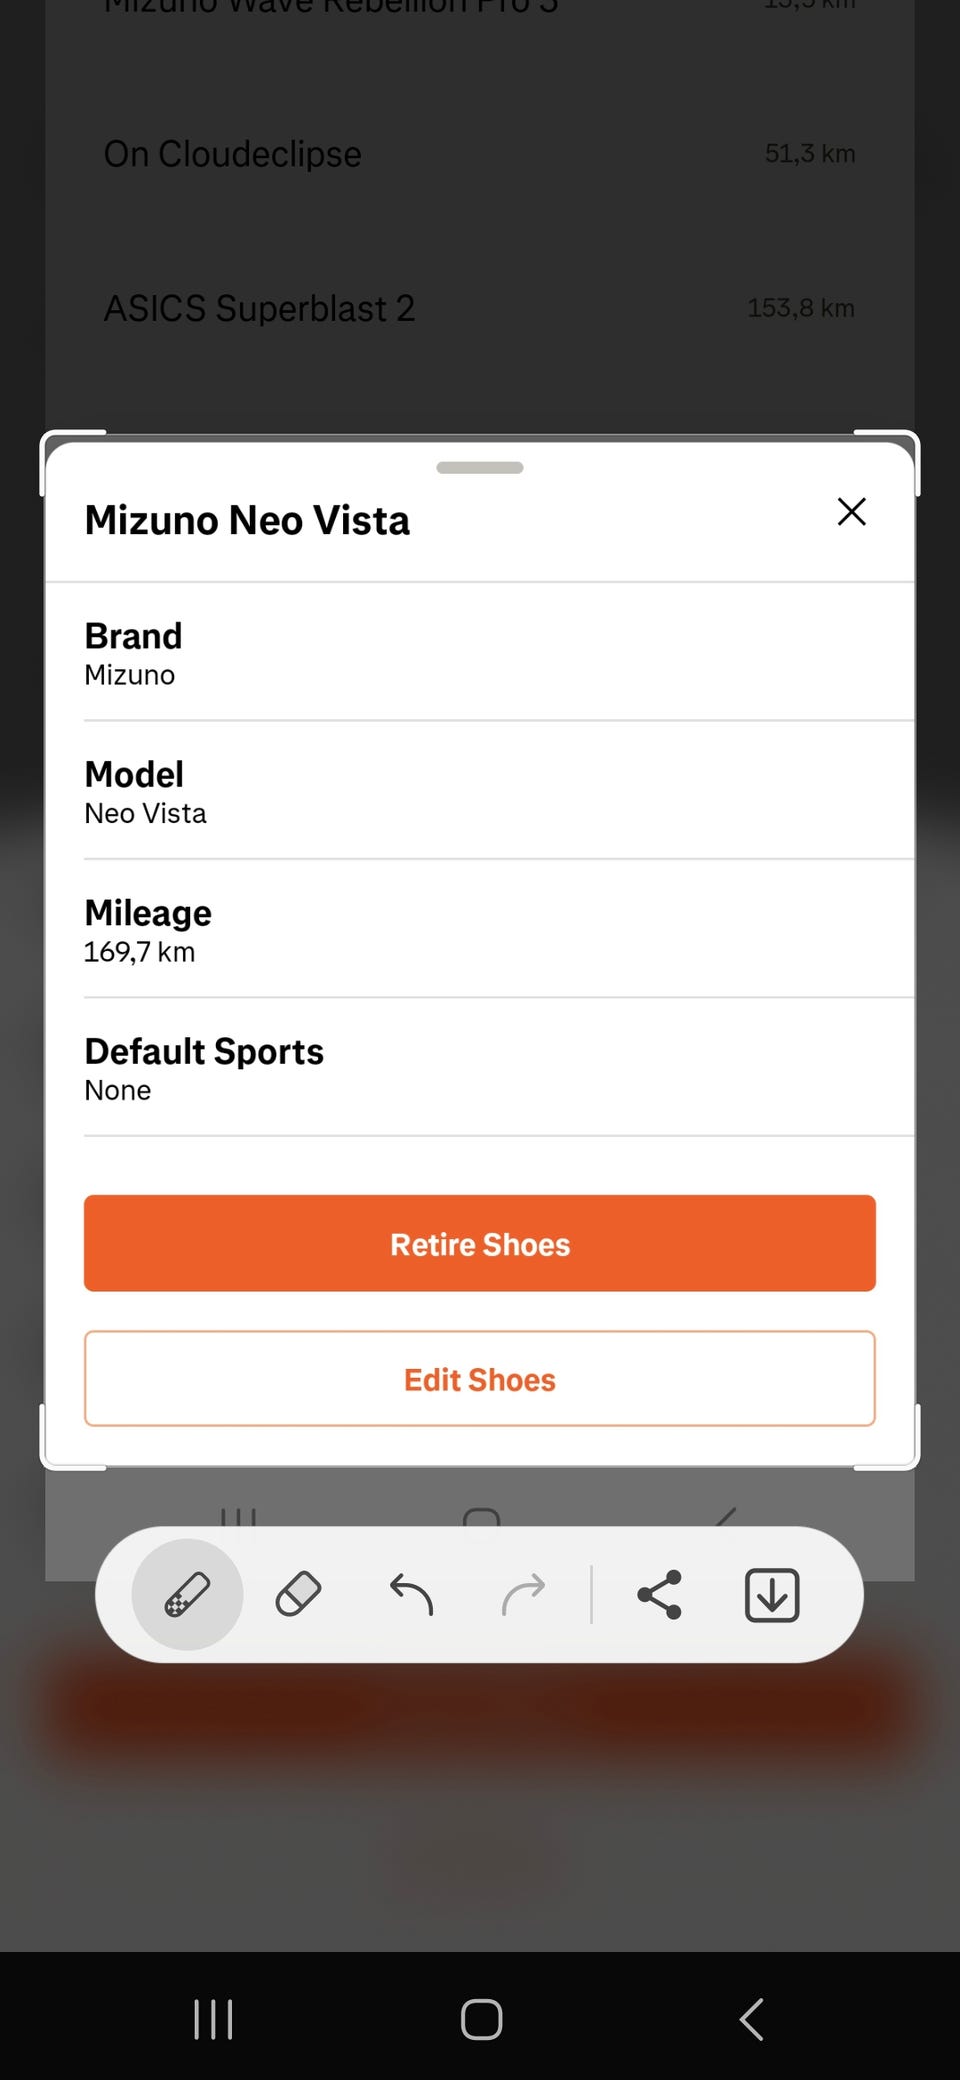Image resolution: width=960 pixels, height=2080 pixels.
Task: Save the screenshot with download icon
Action: point(771,1594)
